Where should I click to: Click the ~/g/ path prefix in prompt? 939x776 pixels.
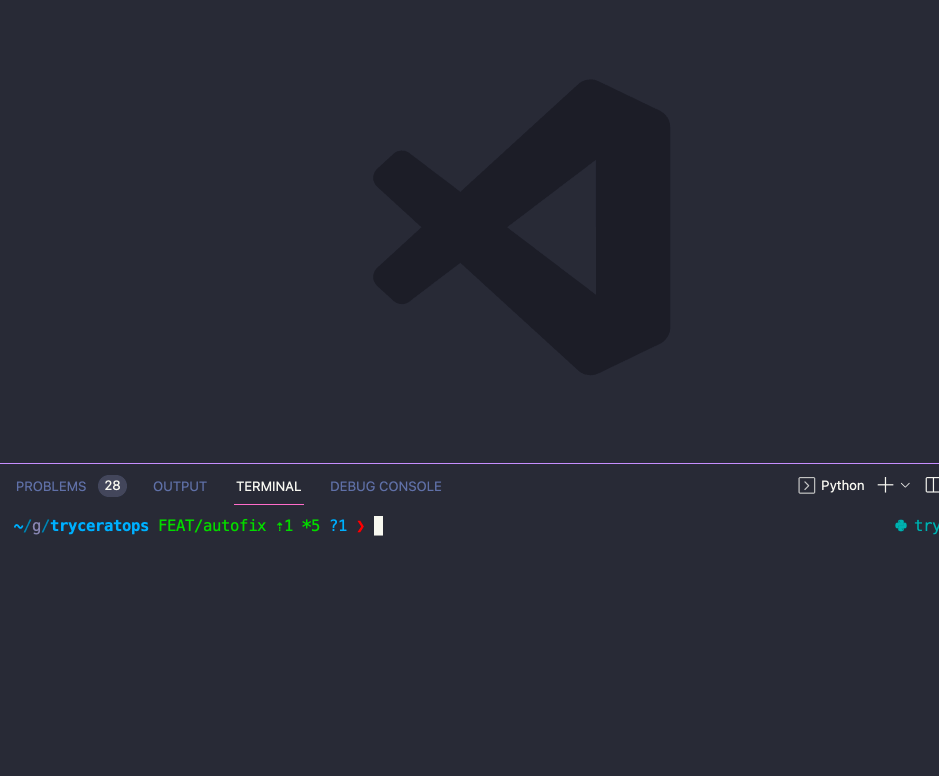(32, 526)
